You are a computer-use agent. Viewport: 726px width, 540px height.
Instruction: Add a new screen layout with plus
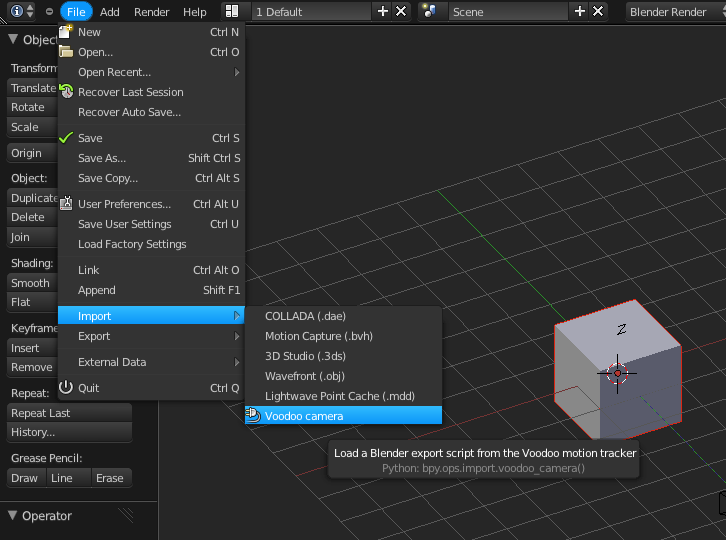[383, 11]
